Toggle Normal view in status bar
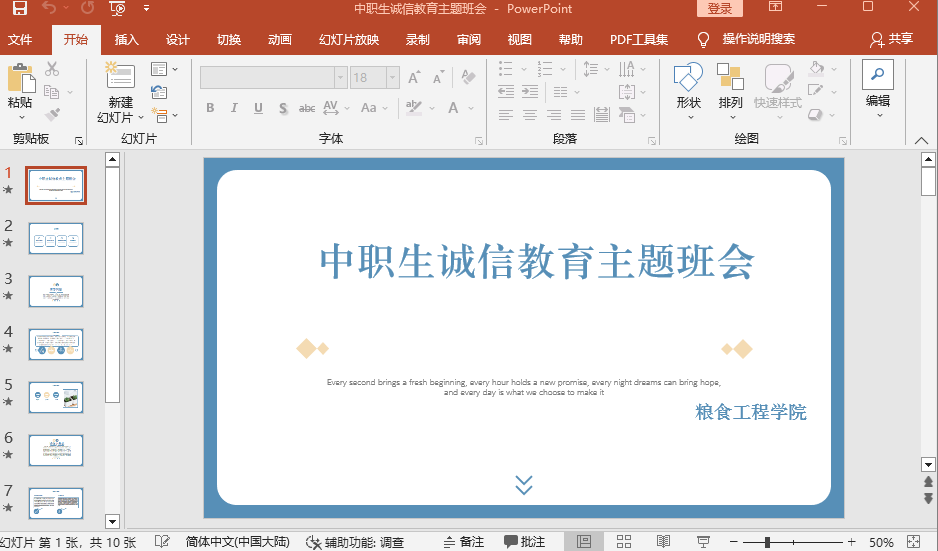Viewport: 938px width, 551px height. pyautogui.click(x=584, y=541)
